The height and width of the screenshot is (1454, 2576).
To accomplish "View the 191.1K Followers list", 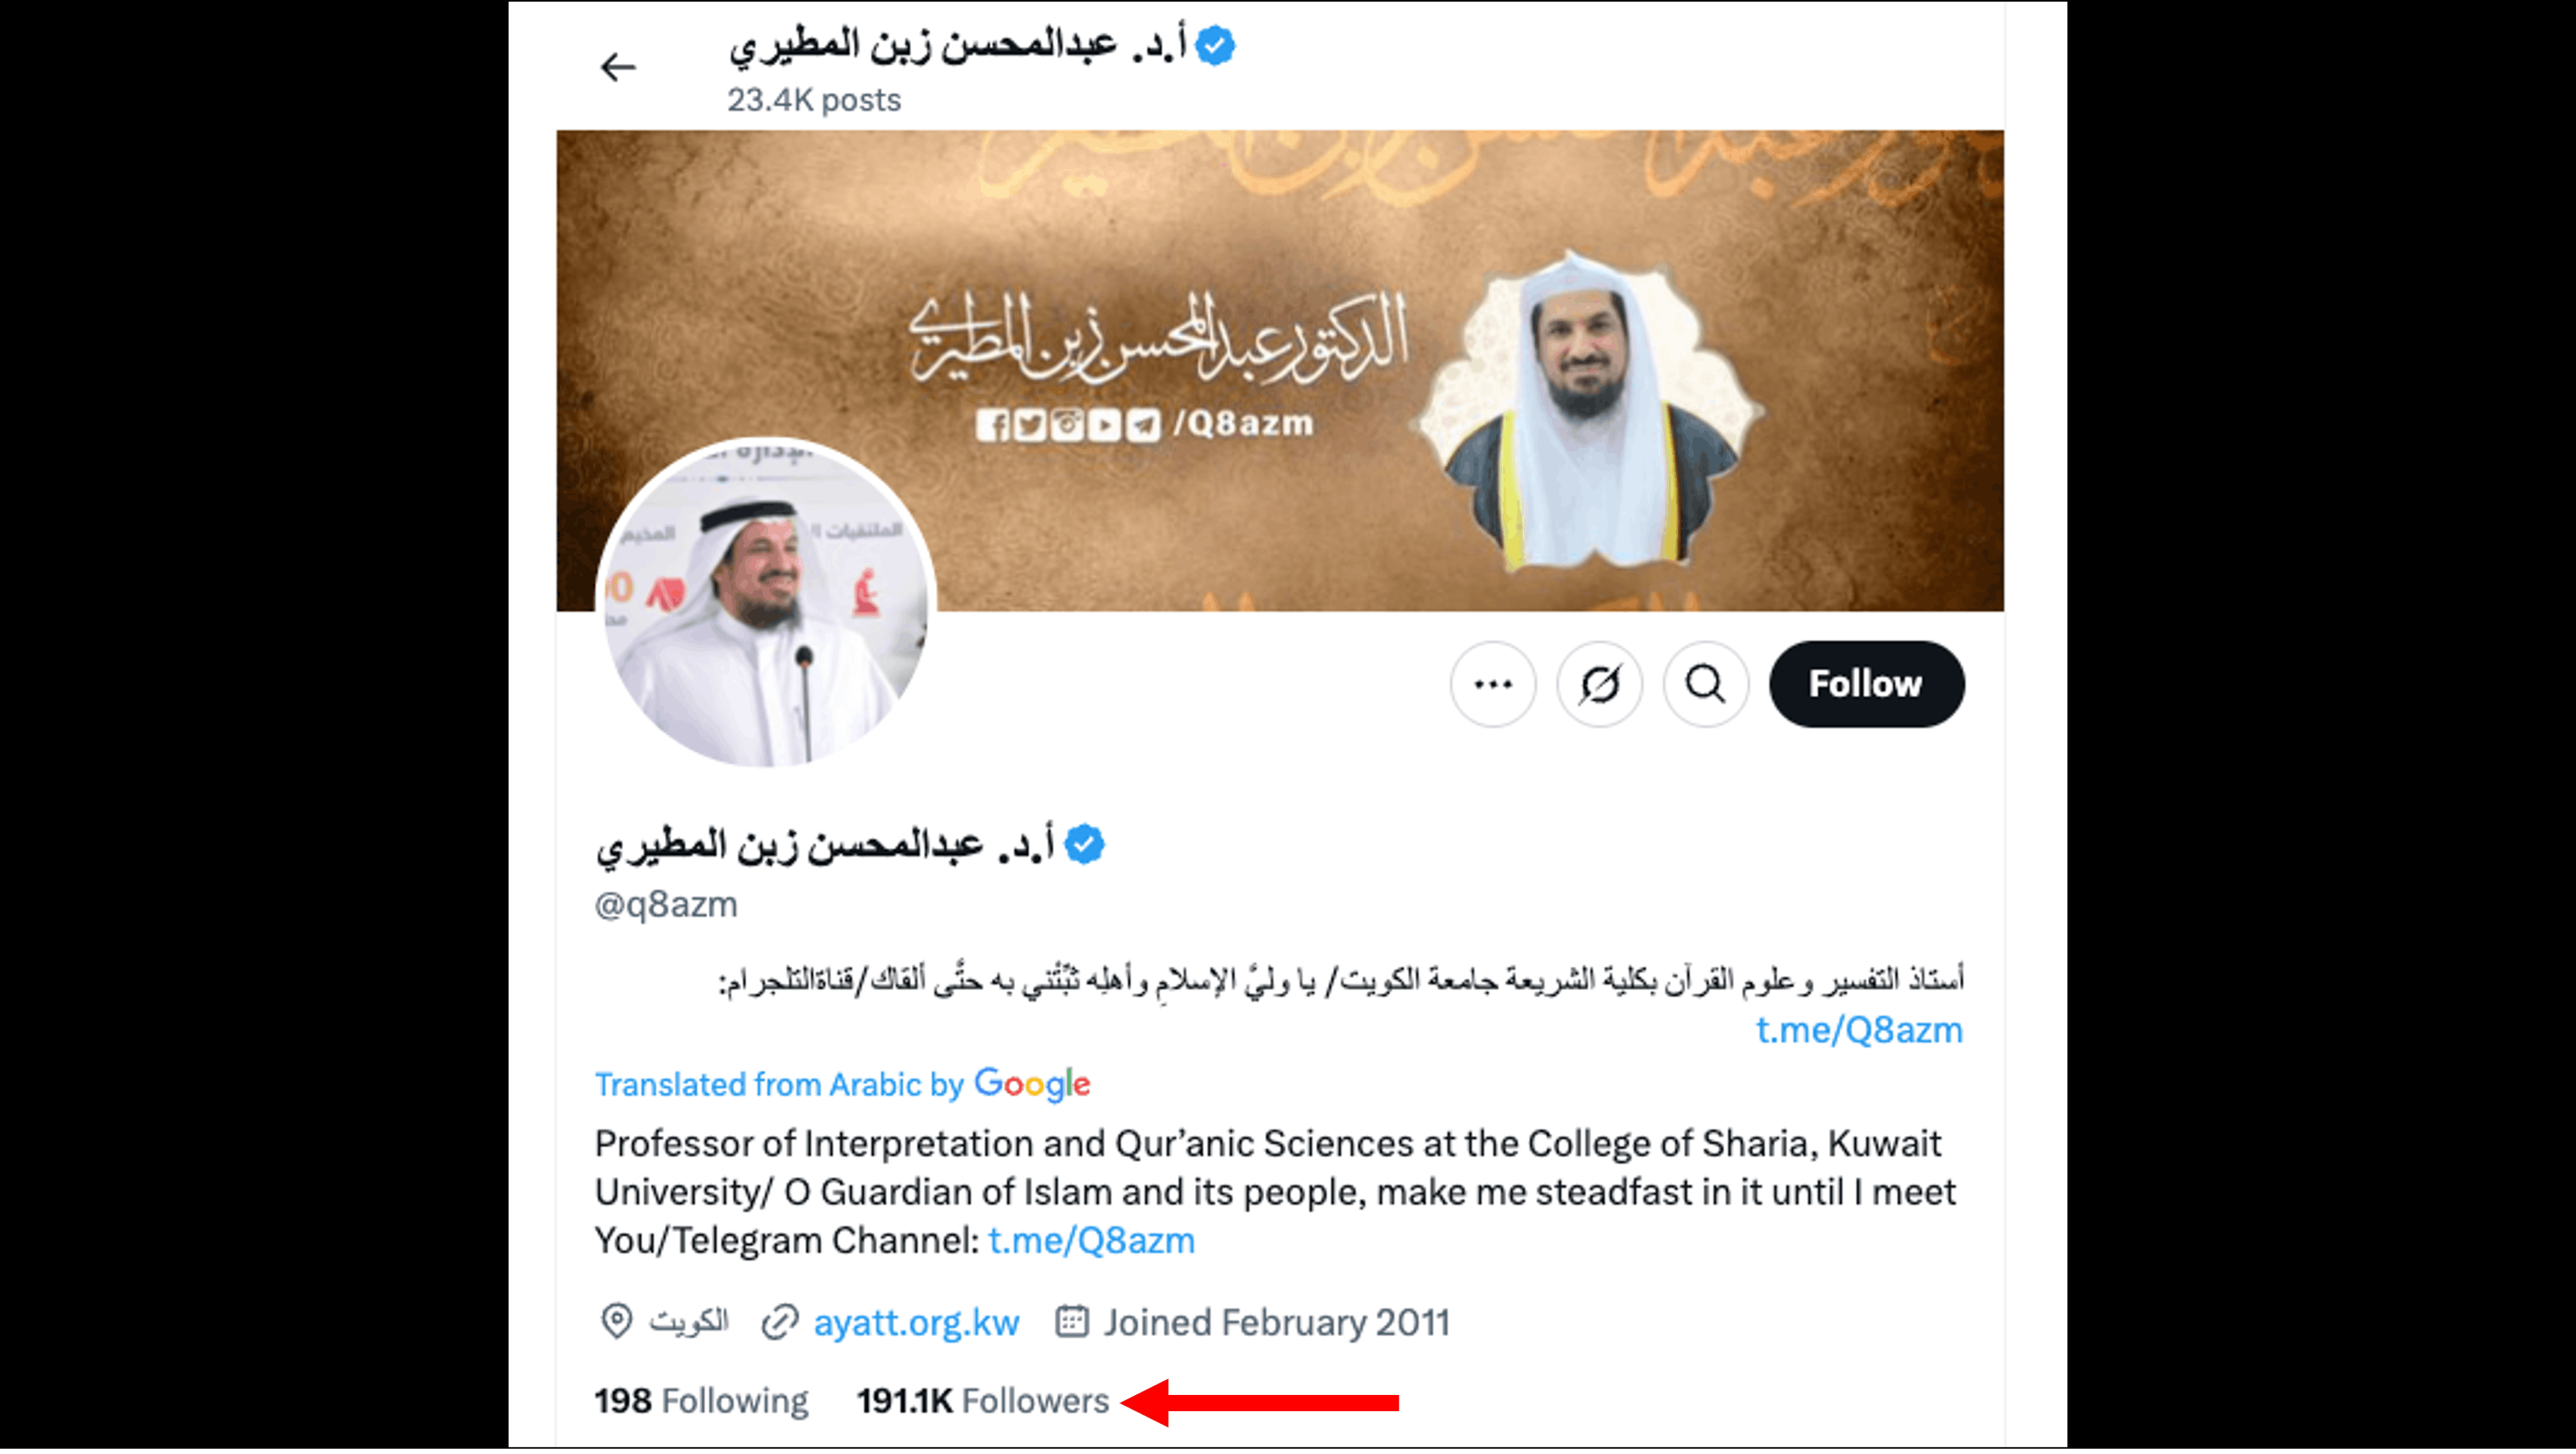I will coord(983,1402).
